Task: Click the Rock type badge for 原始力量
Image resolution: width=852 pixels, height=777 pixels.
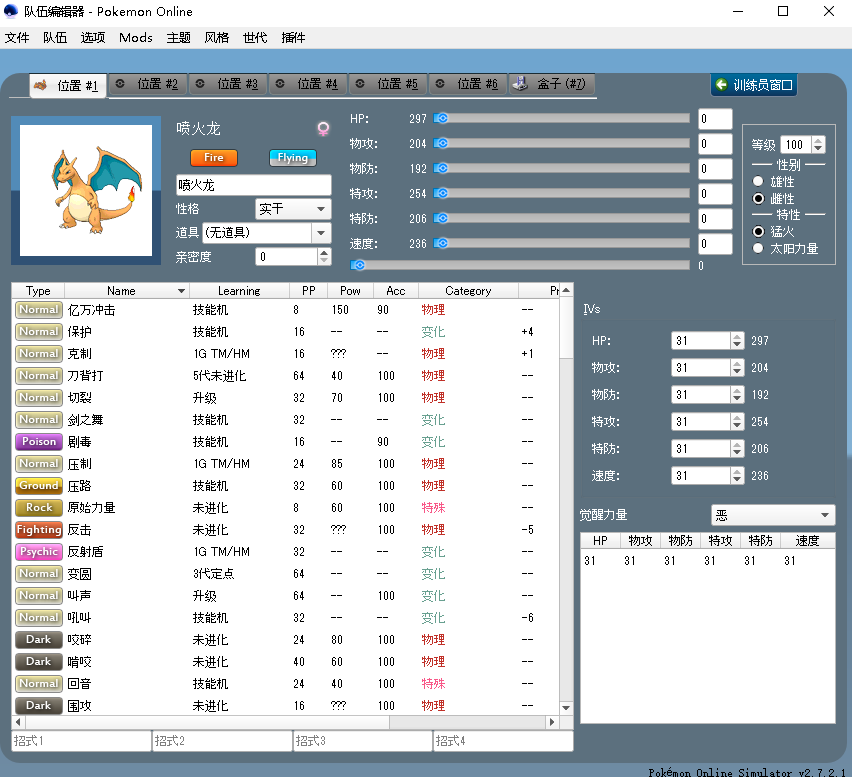Action: pos(39,507)
